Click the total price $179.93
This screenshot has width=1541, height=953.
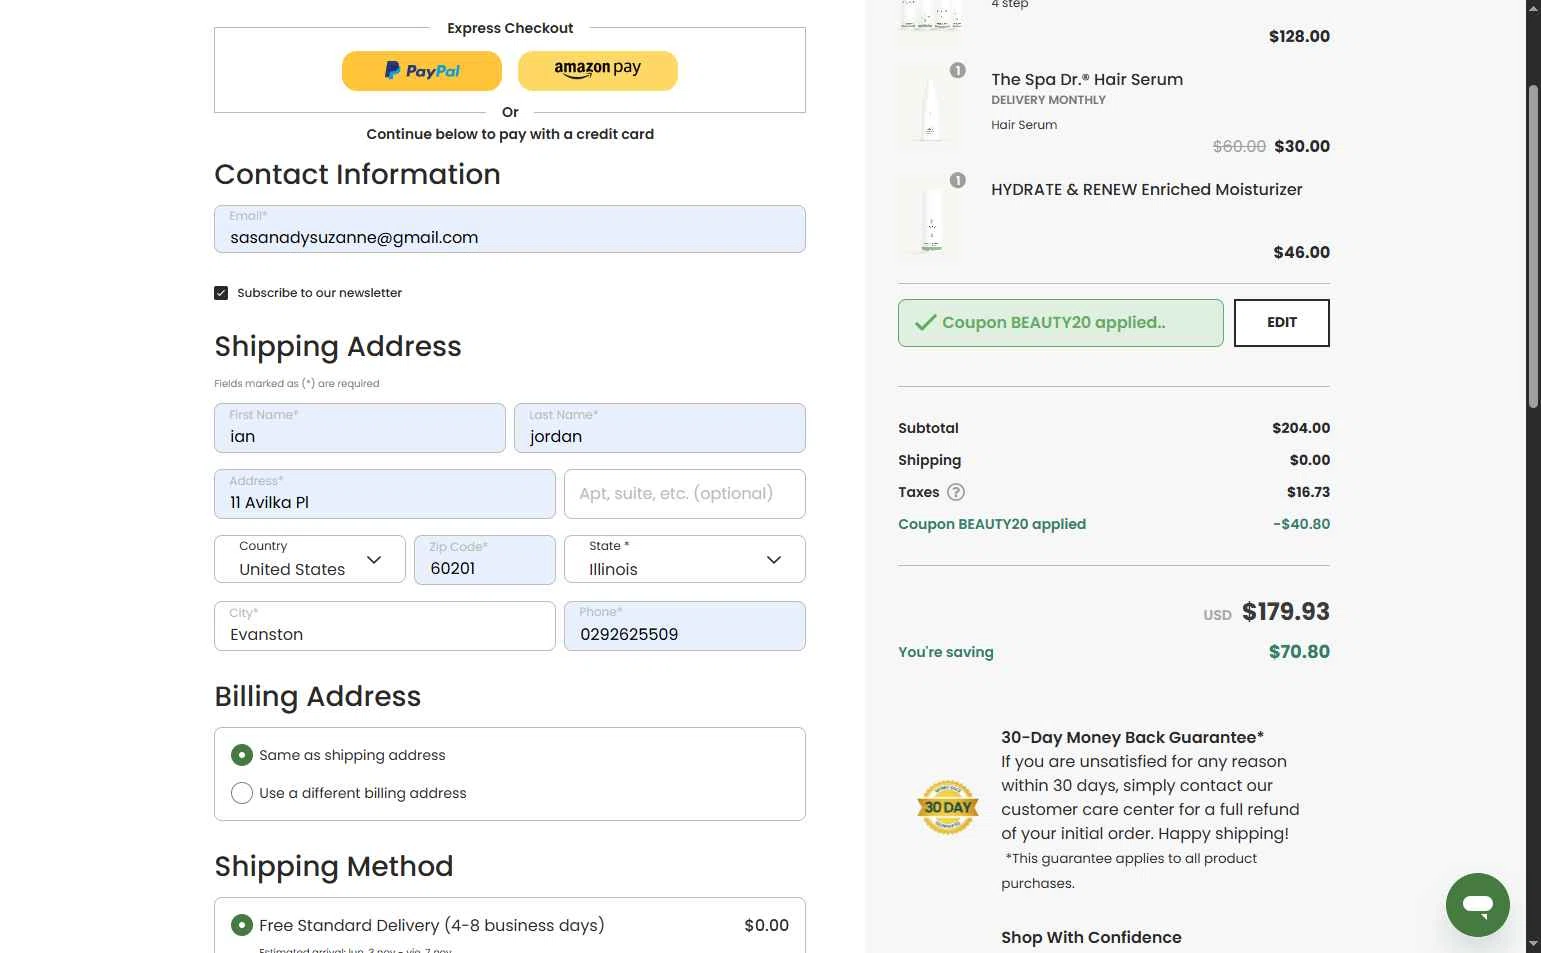[x=1286, y=612]
